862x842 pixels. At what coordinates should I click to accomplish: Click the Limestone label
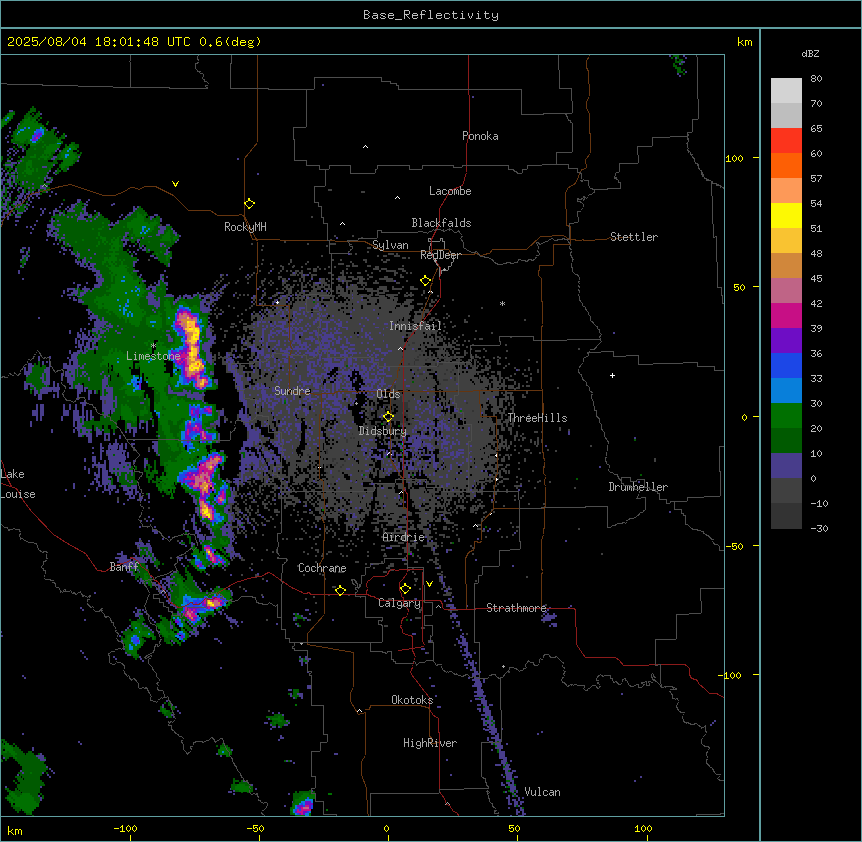pos(153,356)
